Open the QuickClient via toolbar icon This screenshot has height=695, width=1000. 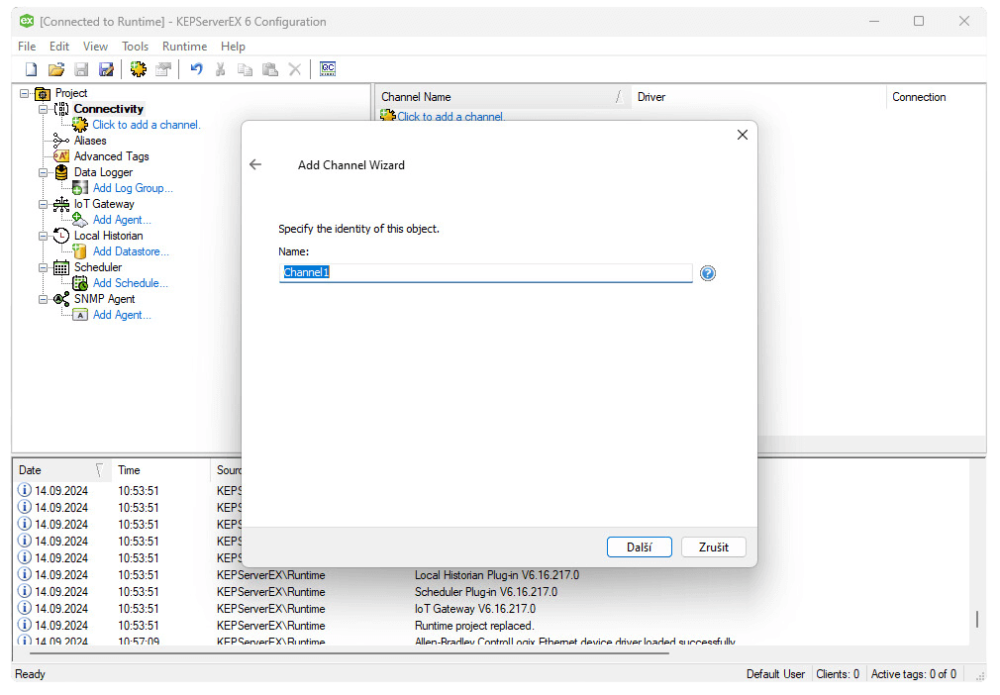[x=327, y=69]
